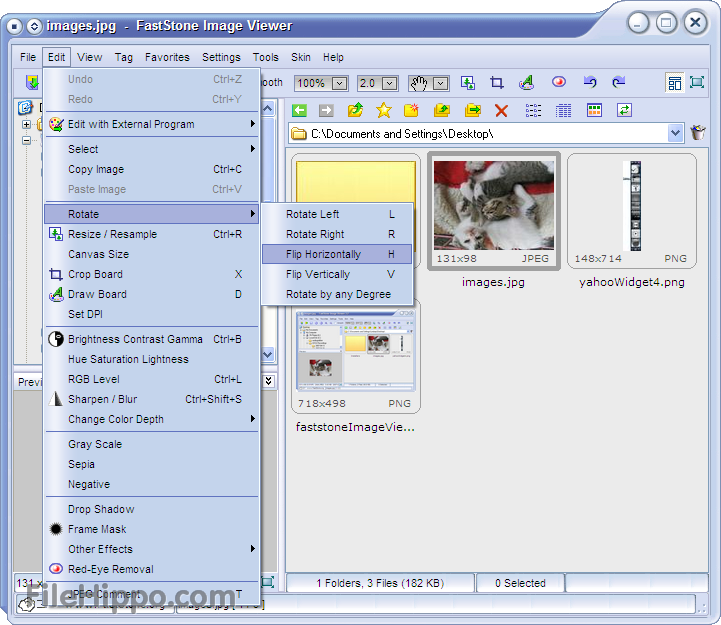The image size is (721, 625).
Task: Click the red X Delete icon
Action: (501, 110)
